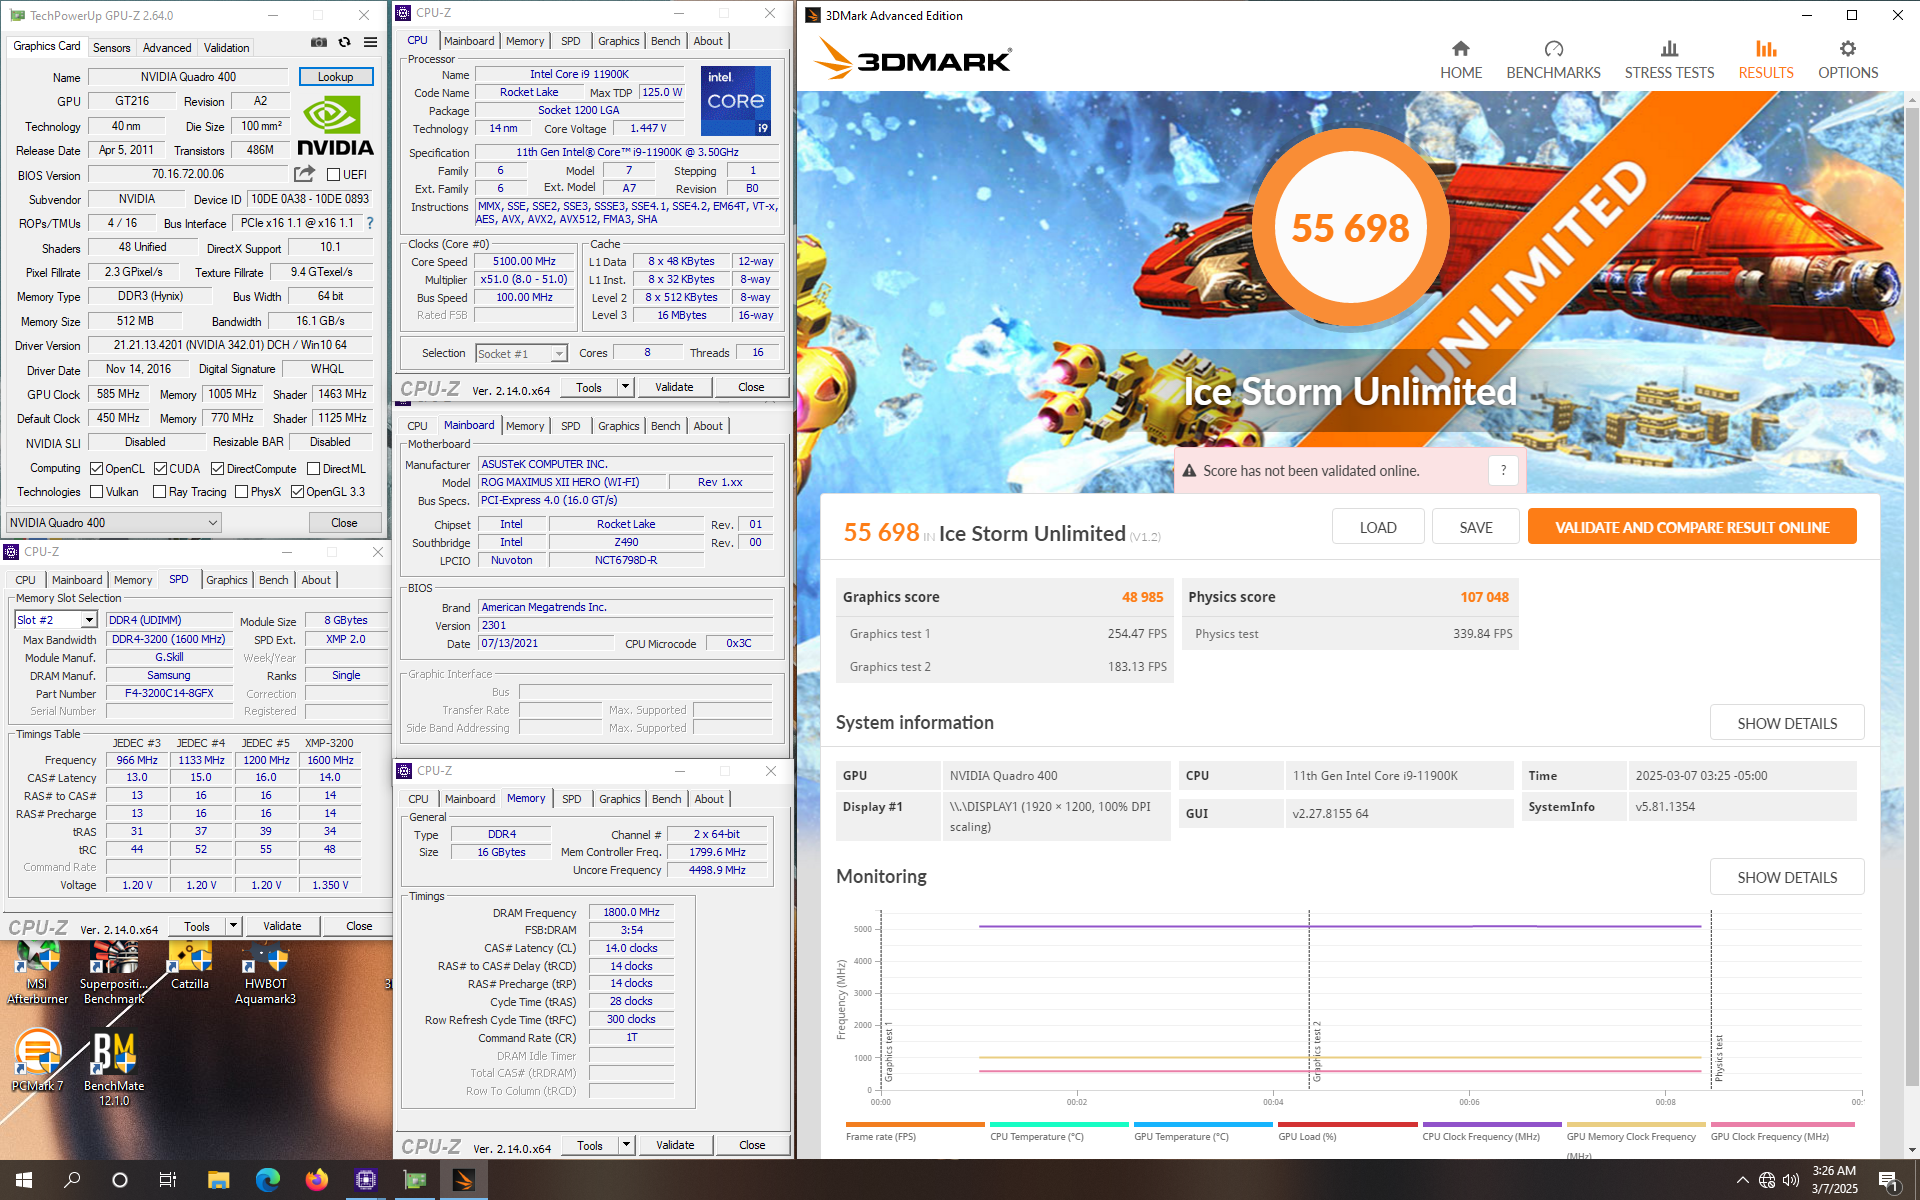The height and width of the screenshot is (1200, 1920).
Task: Open Microsoft Edge from taskbar
Action: [267, 1180]
